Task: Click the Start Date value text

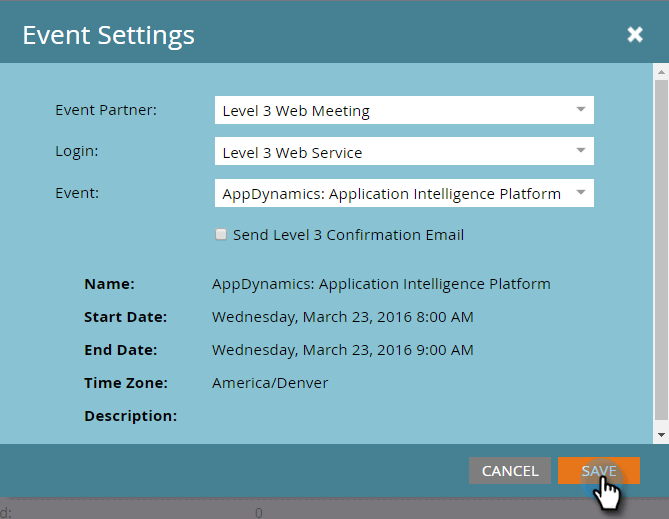Action: pyautogui.click(x=342, y=317)
